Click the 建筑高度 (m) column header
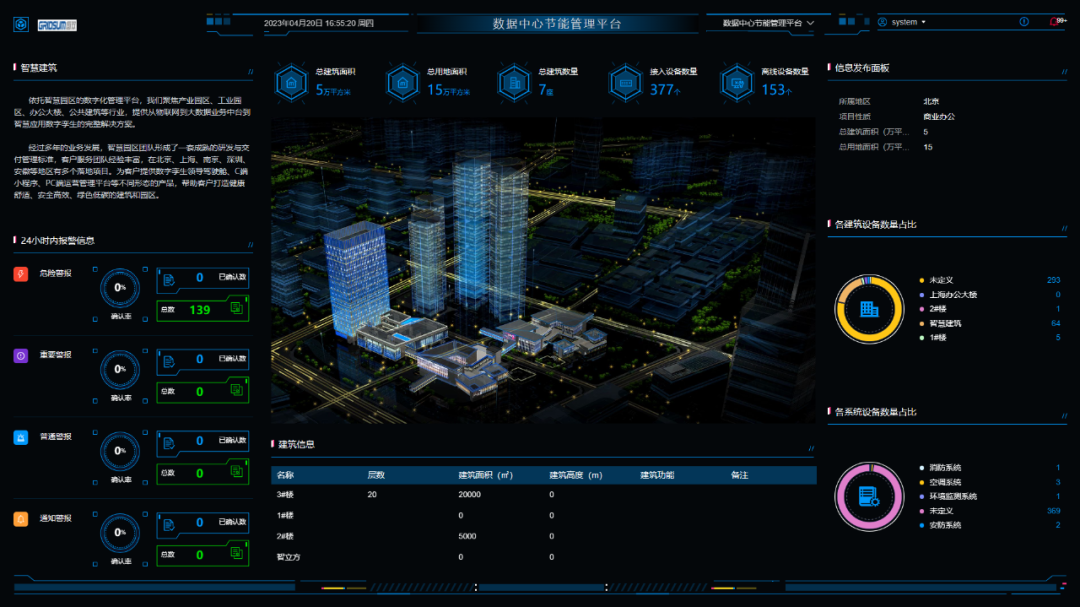1080x607 pixels. click(x=576, y=475)
